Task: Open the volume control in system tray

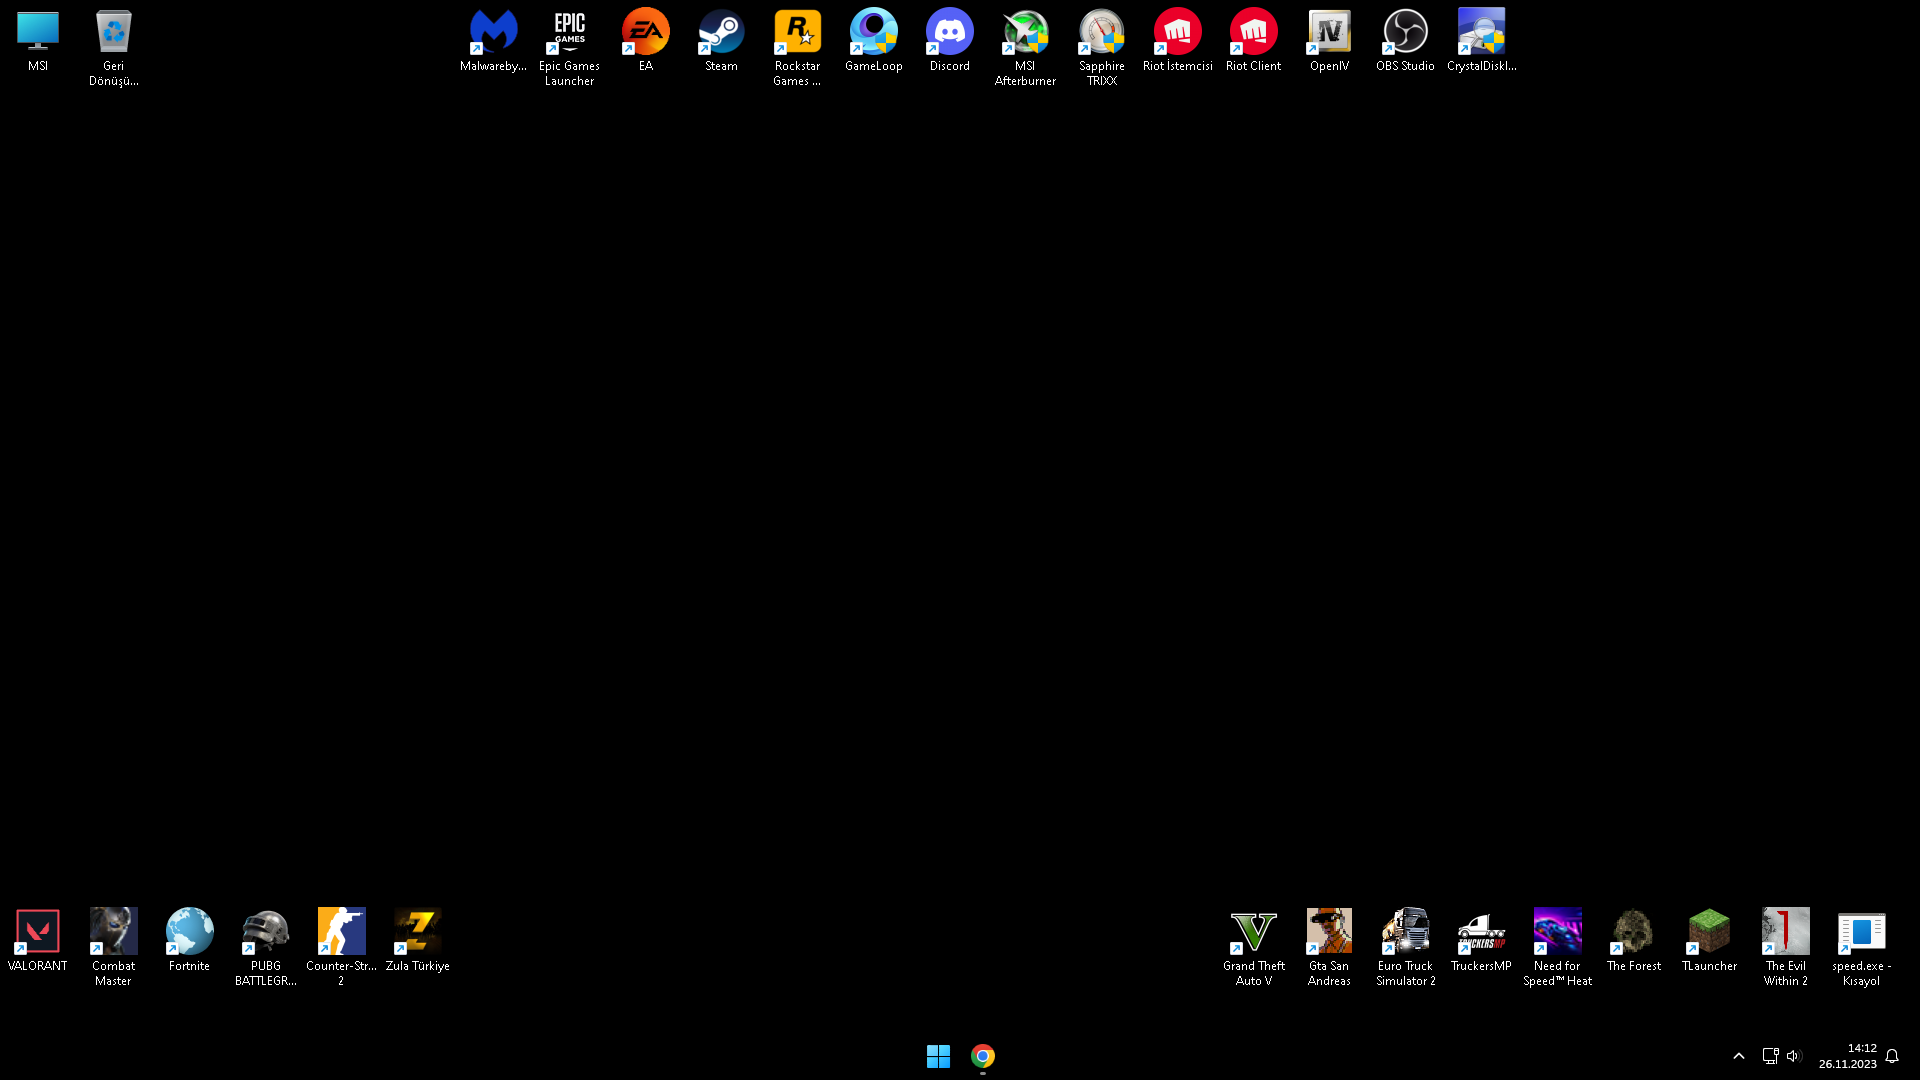Action: [1793, 1056]
